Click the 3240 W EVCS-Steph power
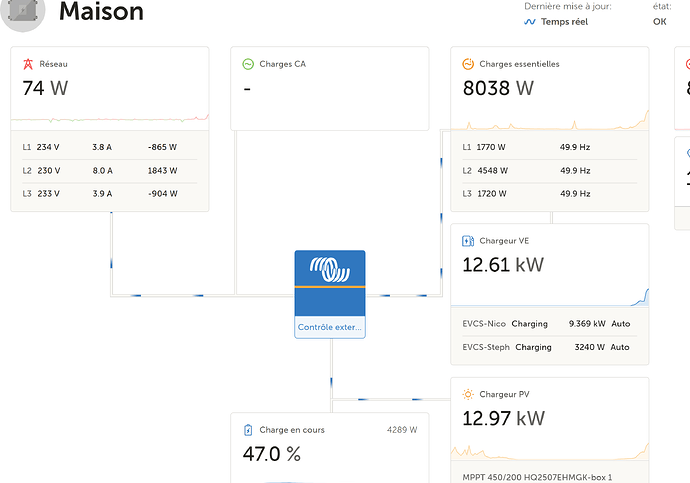The height and width of the screenshot is (483, 690). pos(590,347)
